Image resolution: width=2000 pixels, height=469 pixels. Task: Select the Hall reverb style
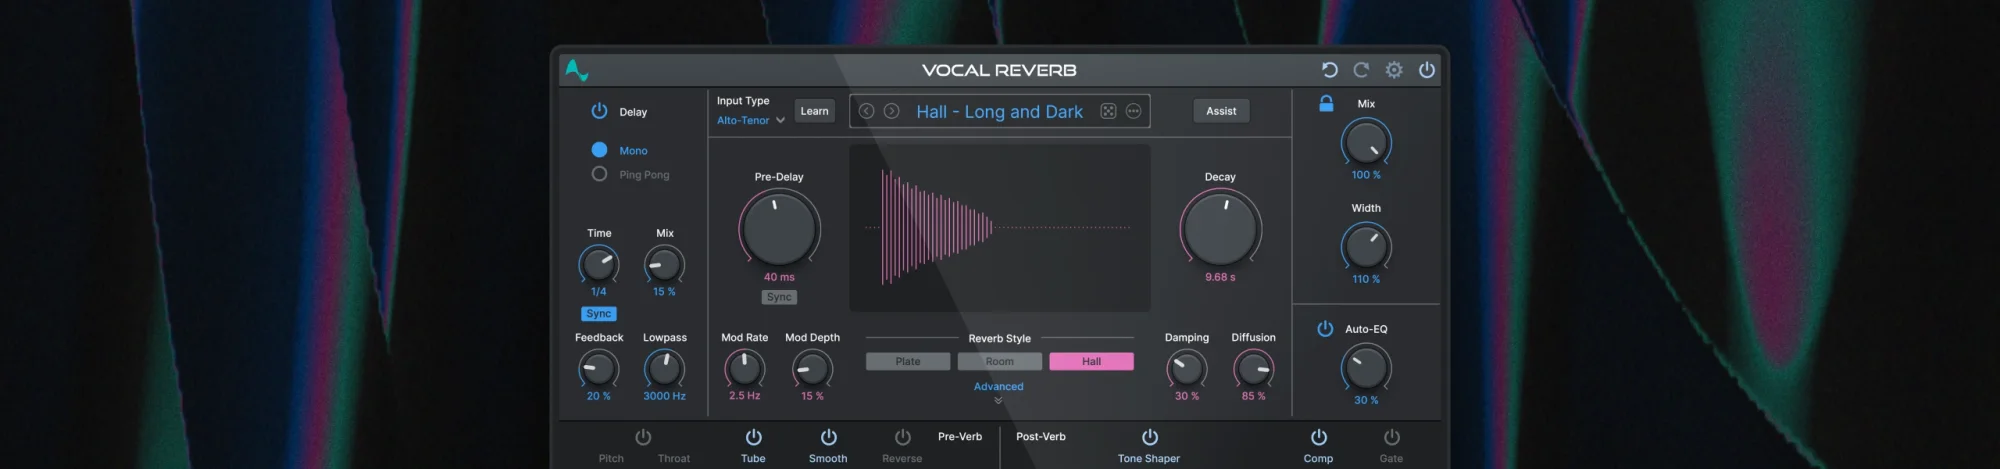[x=1092, y=361]
